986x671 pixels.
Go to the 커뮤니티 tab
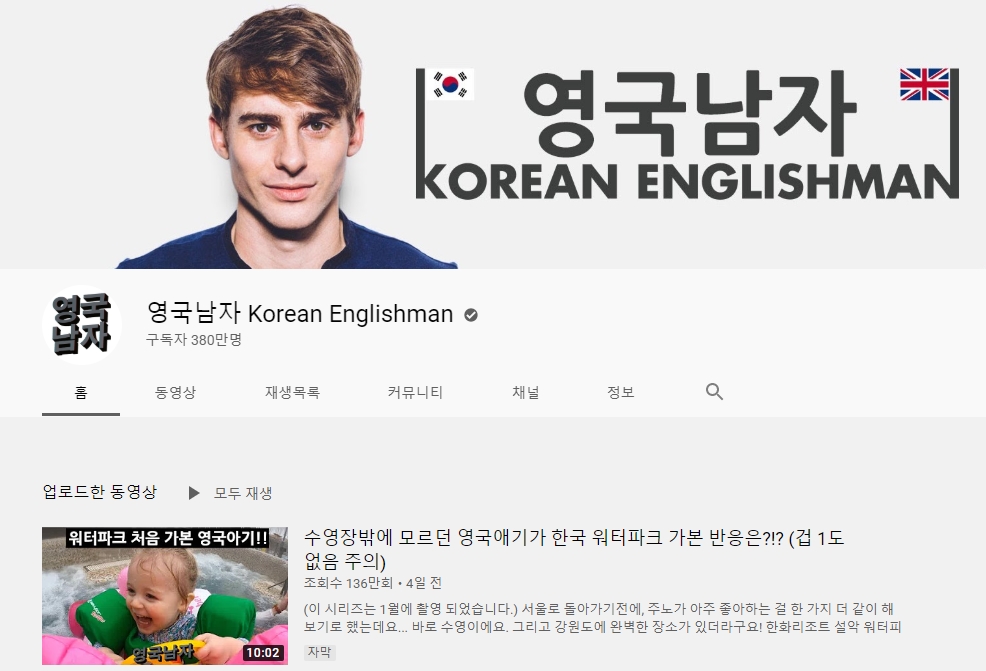(415, 392)
